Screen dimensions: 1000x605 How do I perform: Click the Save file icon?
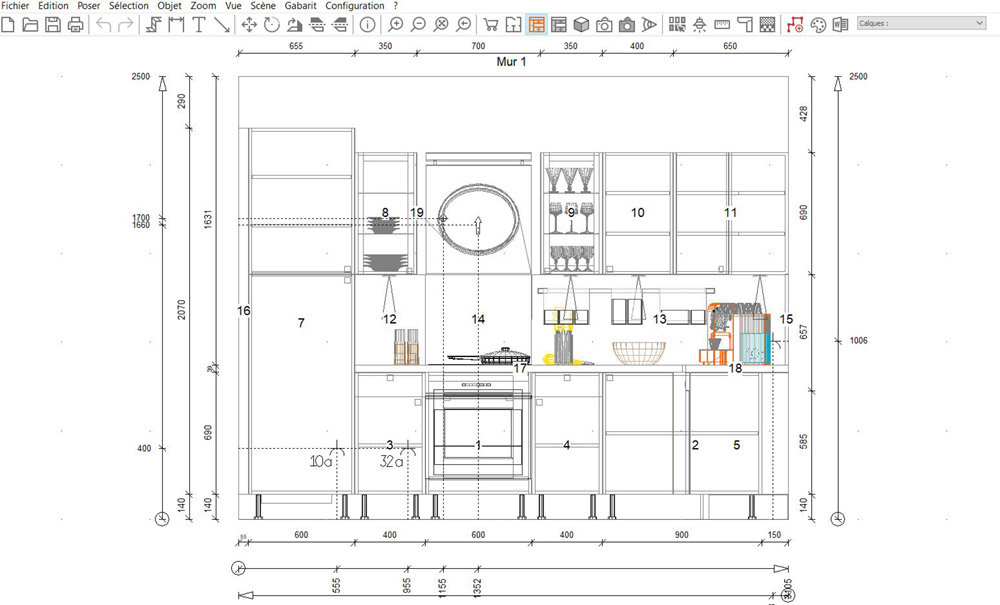coord(53,24)
